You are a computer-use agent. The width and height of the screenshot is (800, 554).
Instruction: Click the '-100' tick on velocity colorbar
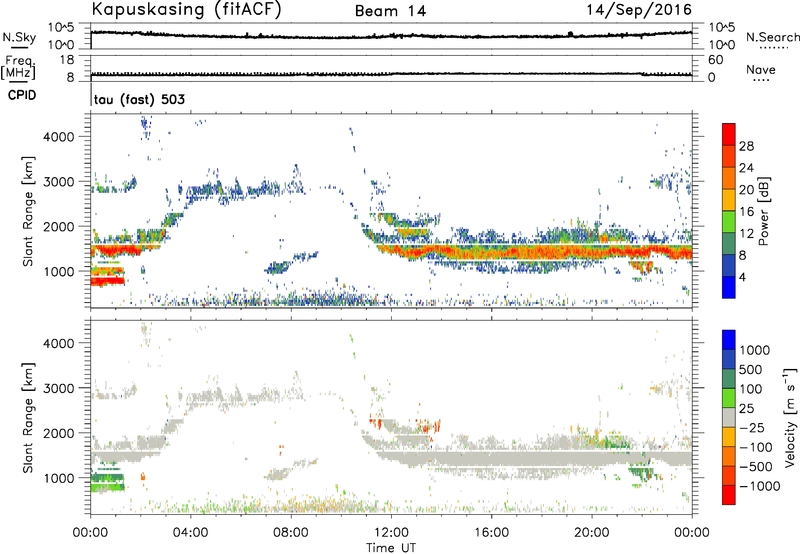tap(756, 447)
